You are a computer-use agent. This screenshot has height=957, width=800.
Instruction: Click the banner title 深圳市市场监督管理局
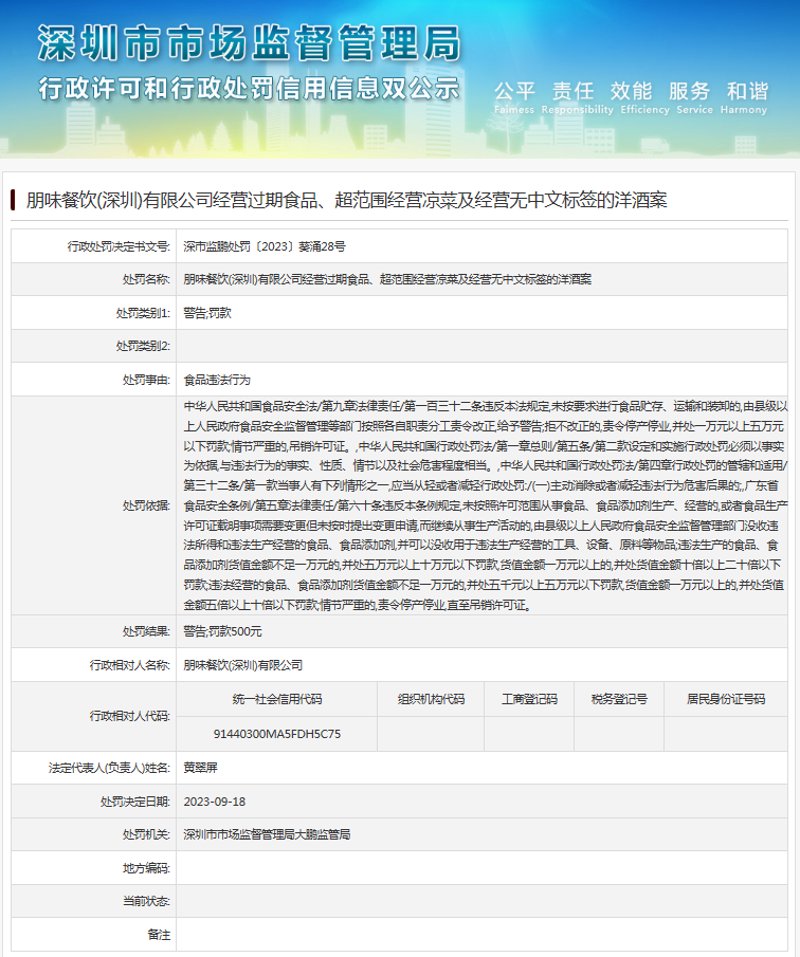248,43
